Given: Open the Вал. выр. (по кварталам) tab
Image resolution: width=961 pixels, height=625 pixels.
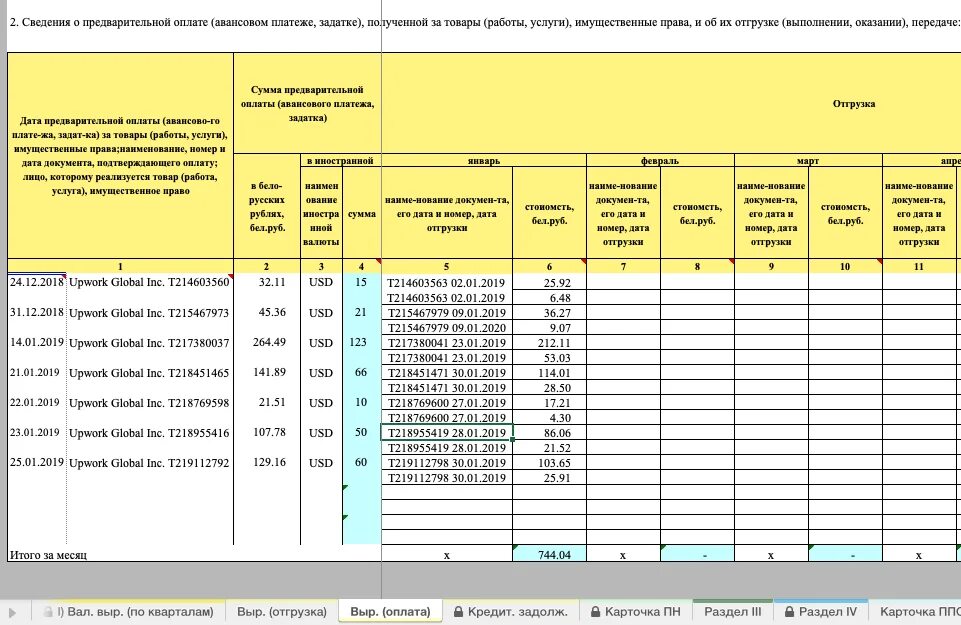Looking at the screenshot, I should pos(129,612).
